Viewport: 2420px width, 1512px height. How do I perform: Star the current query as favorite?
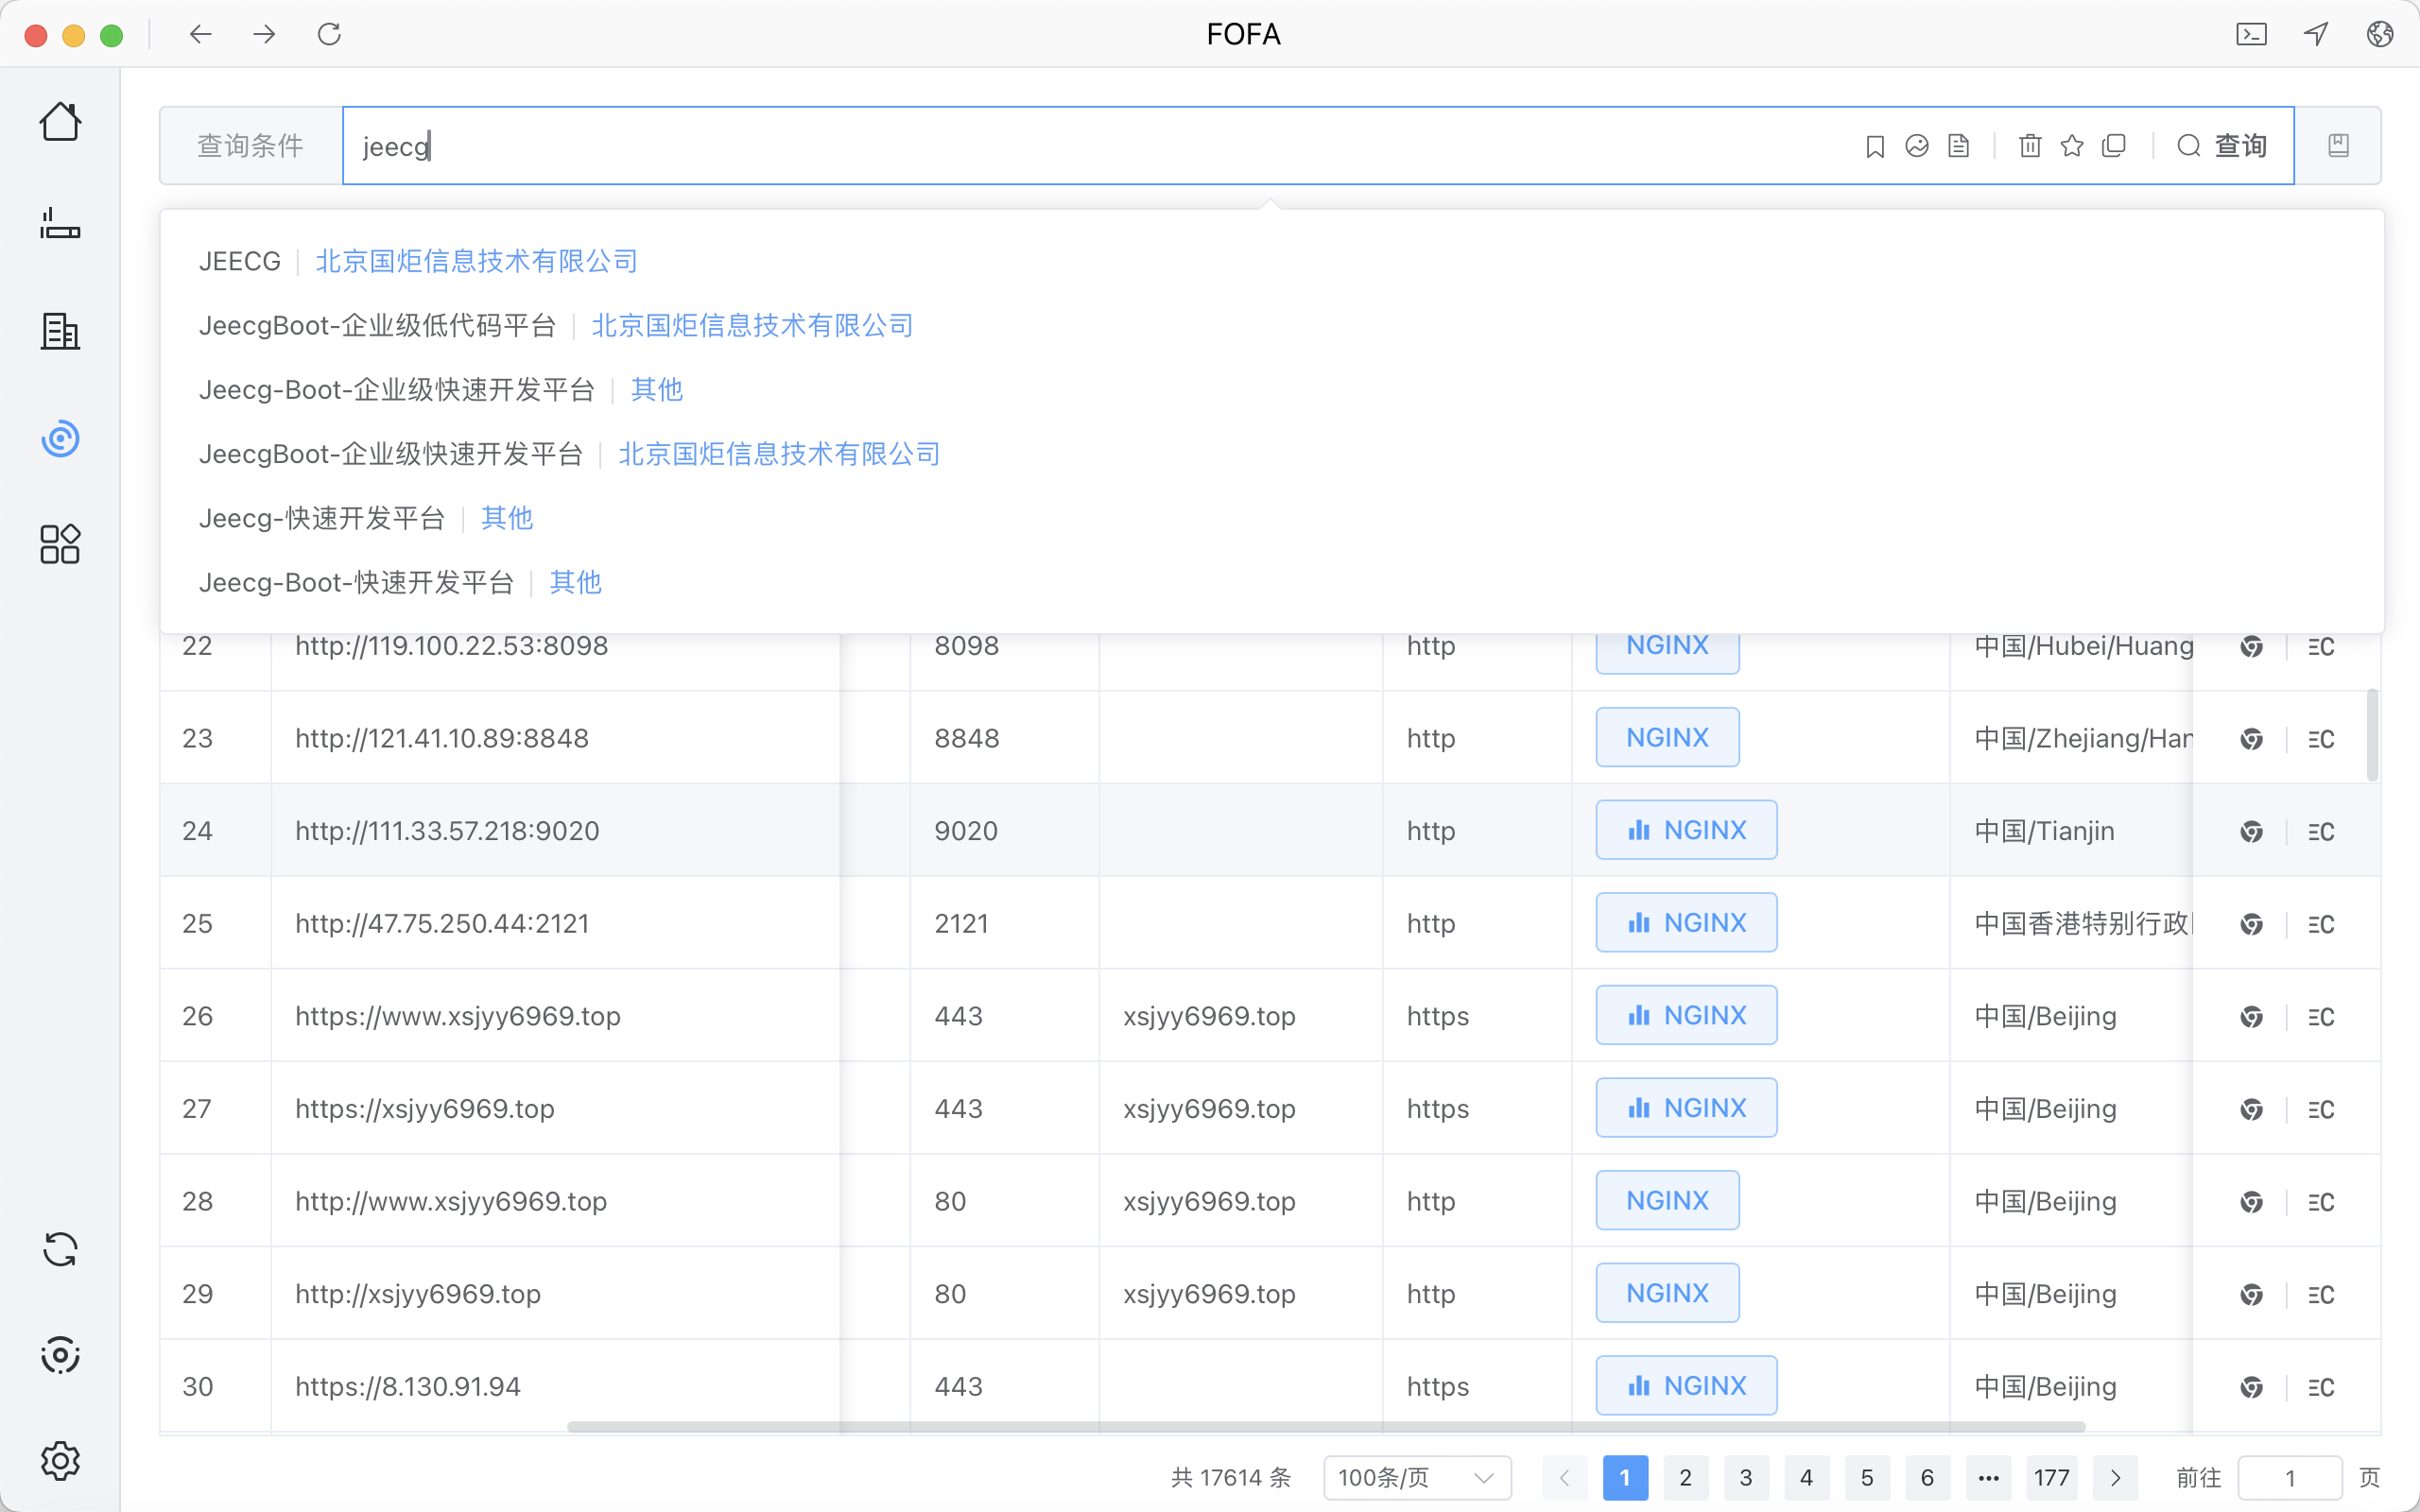tap(2072, 146)
